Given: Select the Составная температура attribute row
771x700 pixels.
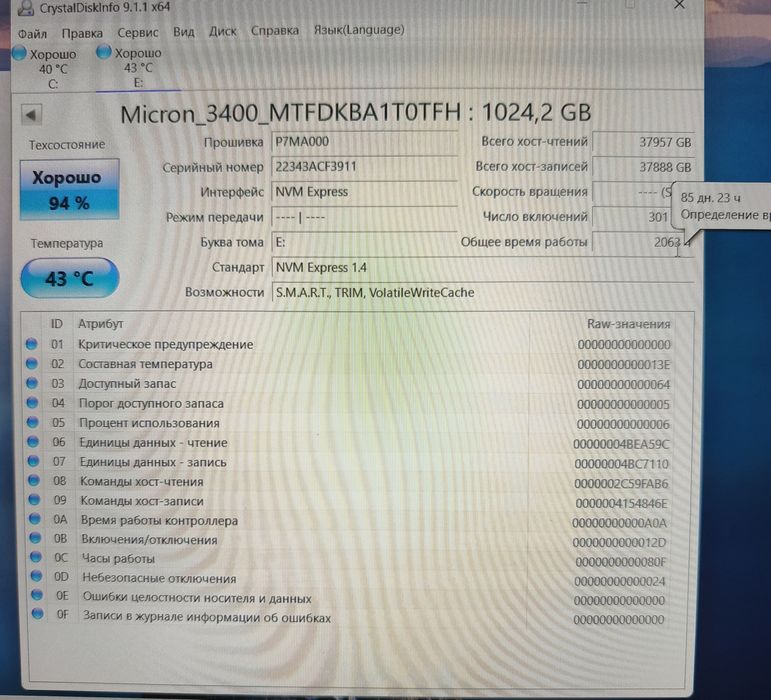Looking at the screenshot, I should 348,364.
